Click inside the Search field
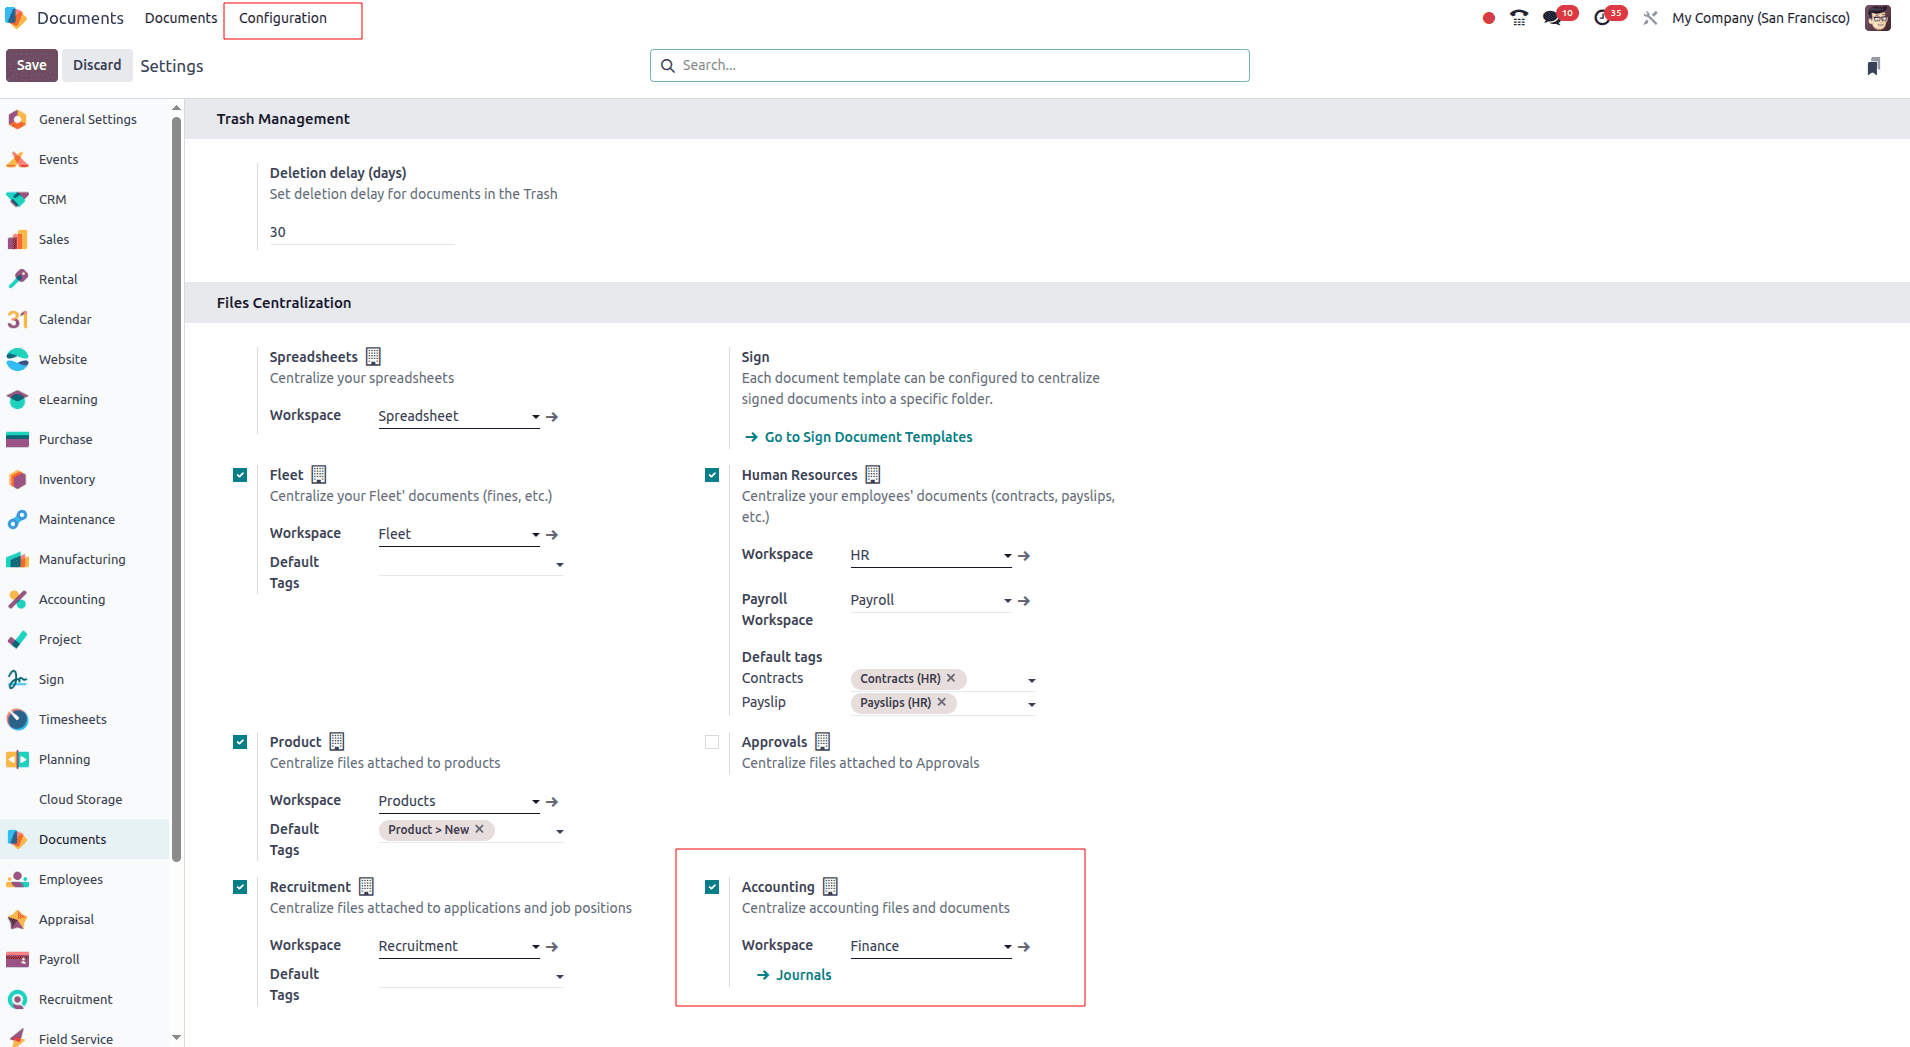Viewport: 1910px width, 1047px height. 948,65
